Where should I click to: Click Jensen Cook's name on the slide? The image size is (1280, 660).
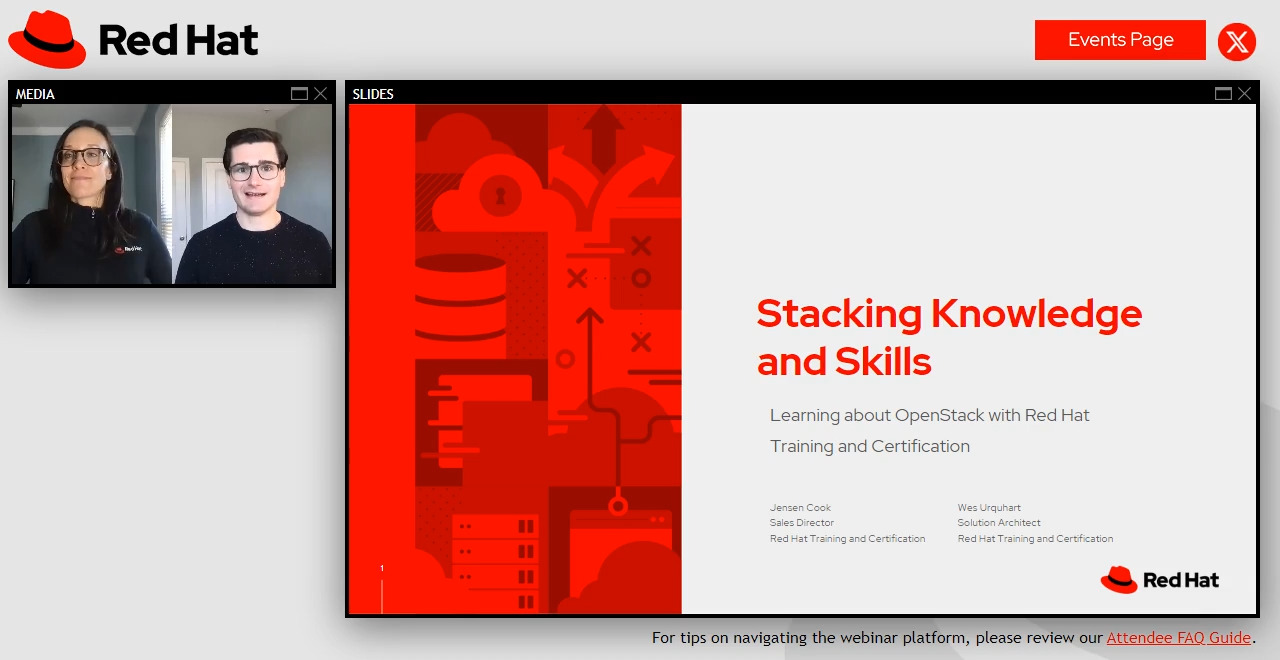point(800,507)
